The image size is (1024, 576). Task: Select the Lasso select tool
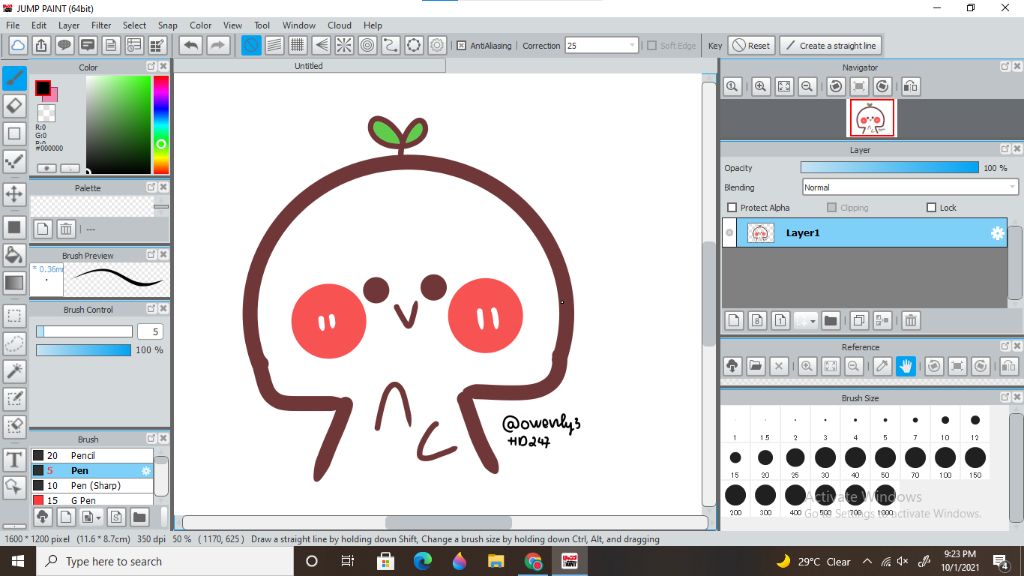click(14, 344)
